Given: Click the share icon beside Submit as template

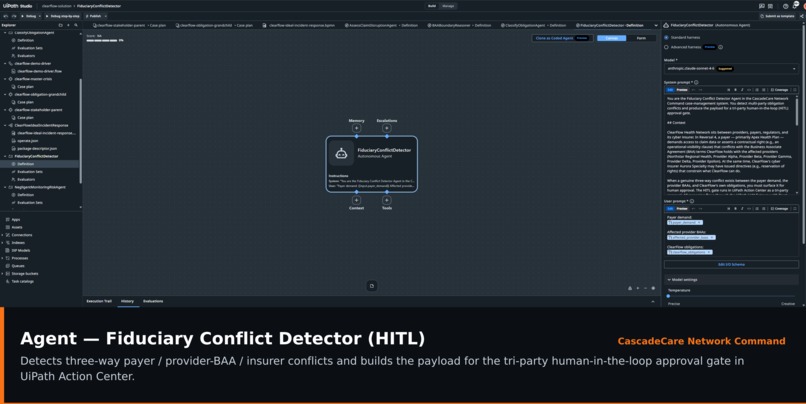Looking at the screenshot, I should 802,16.
